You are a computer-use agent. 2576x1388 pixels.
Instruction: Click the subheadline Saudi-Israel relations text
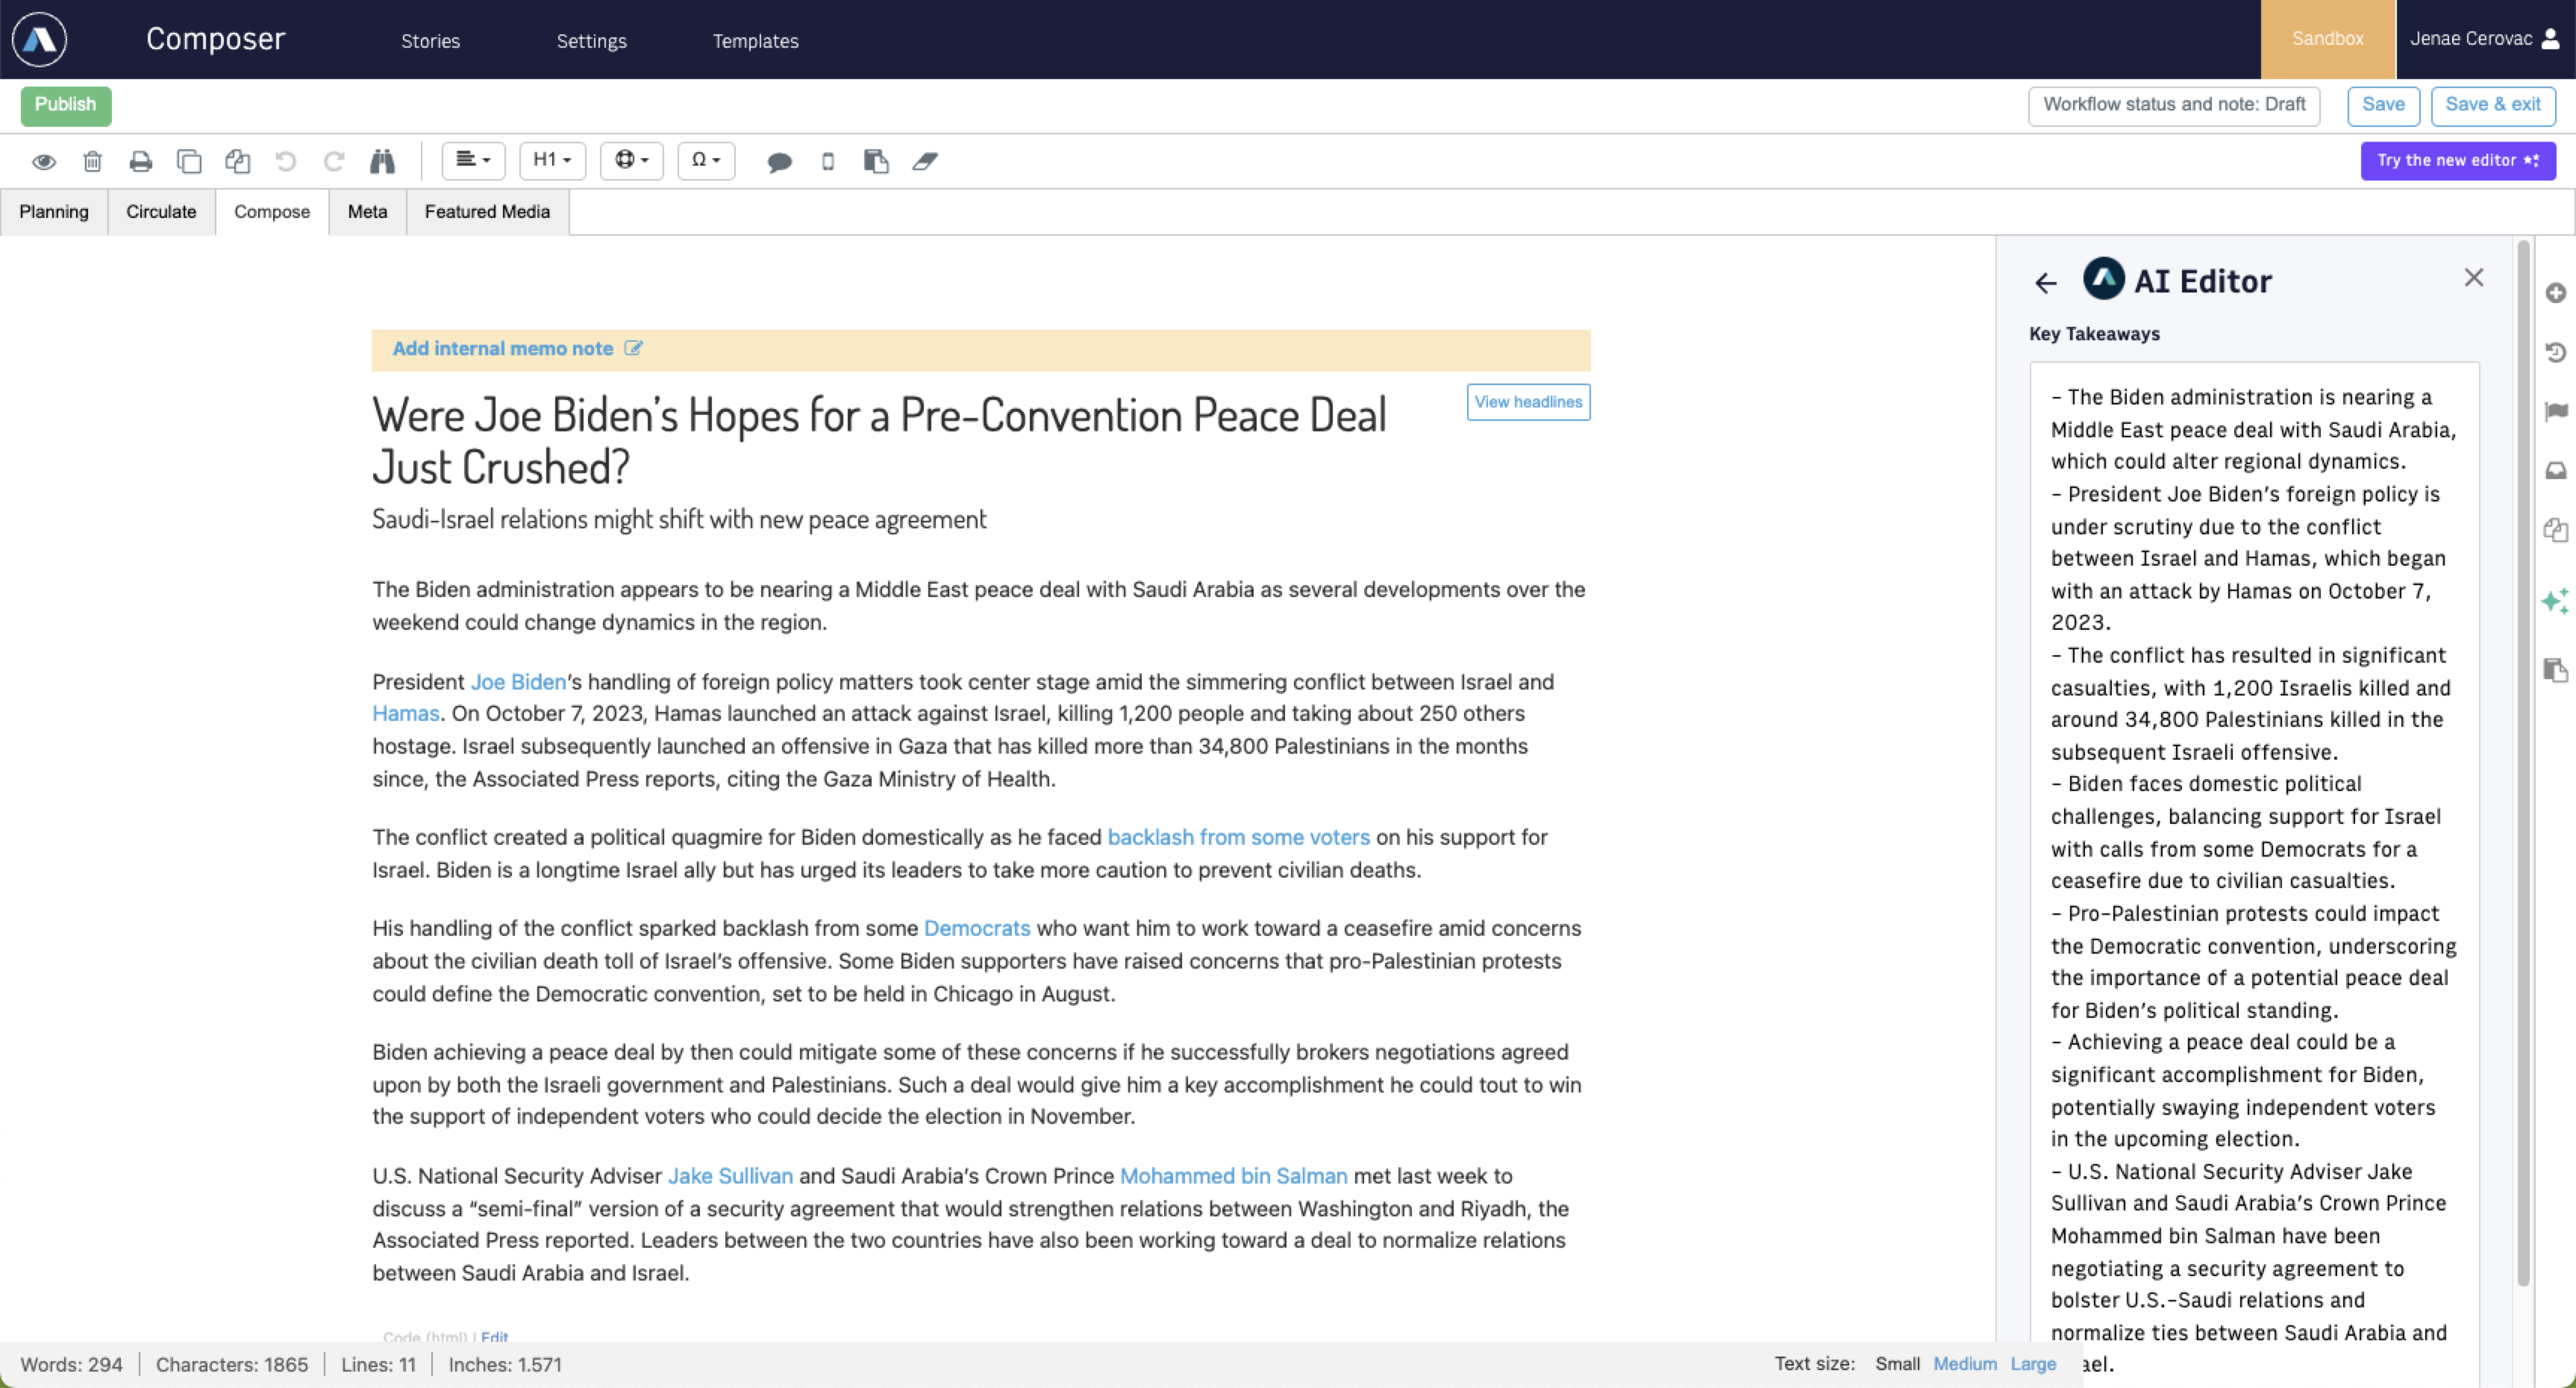pos(679,520)
